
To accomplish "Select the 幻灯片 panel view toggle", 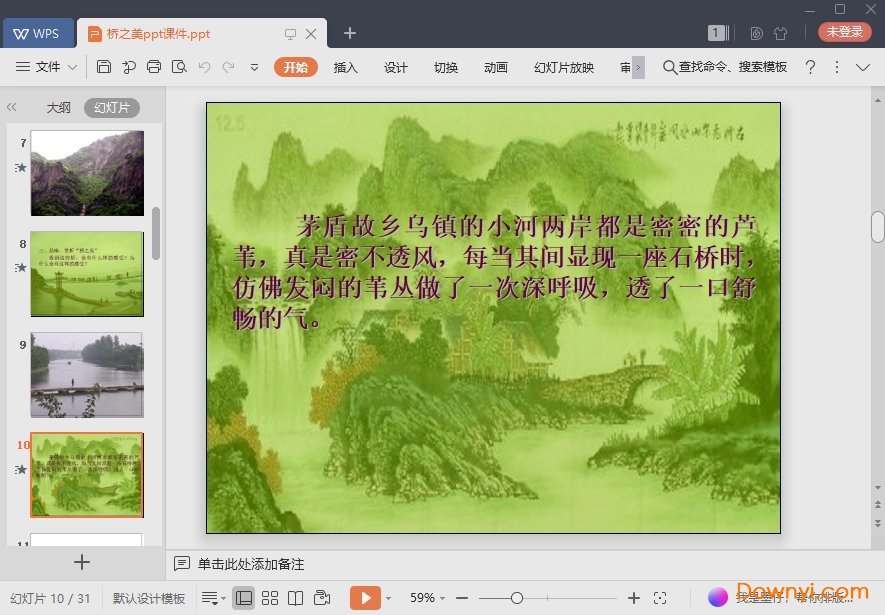I will tap(111, 108).
